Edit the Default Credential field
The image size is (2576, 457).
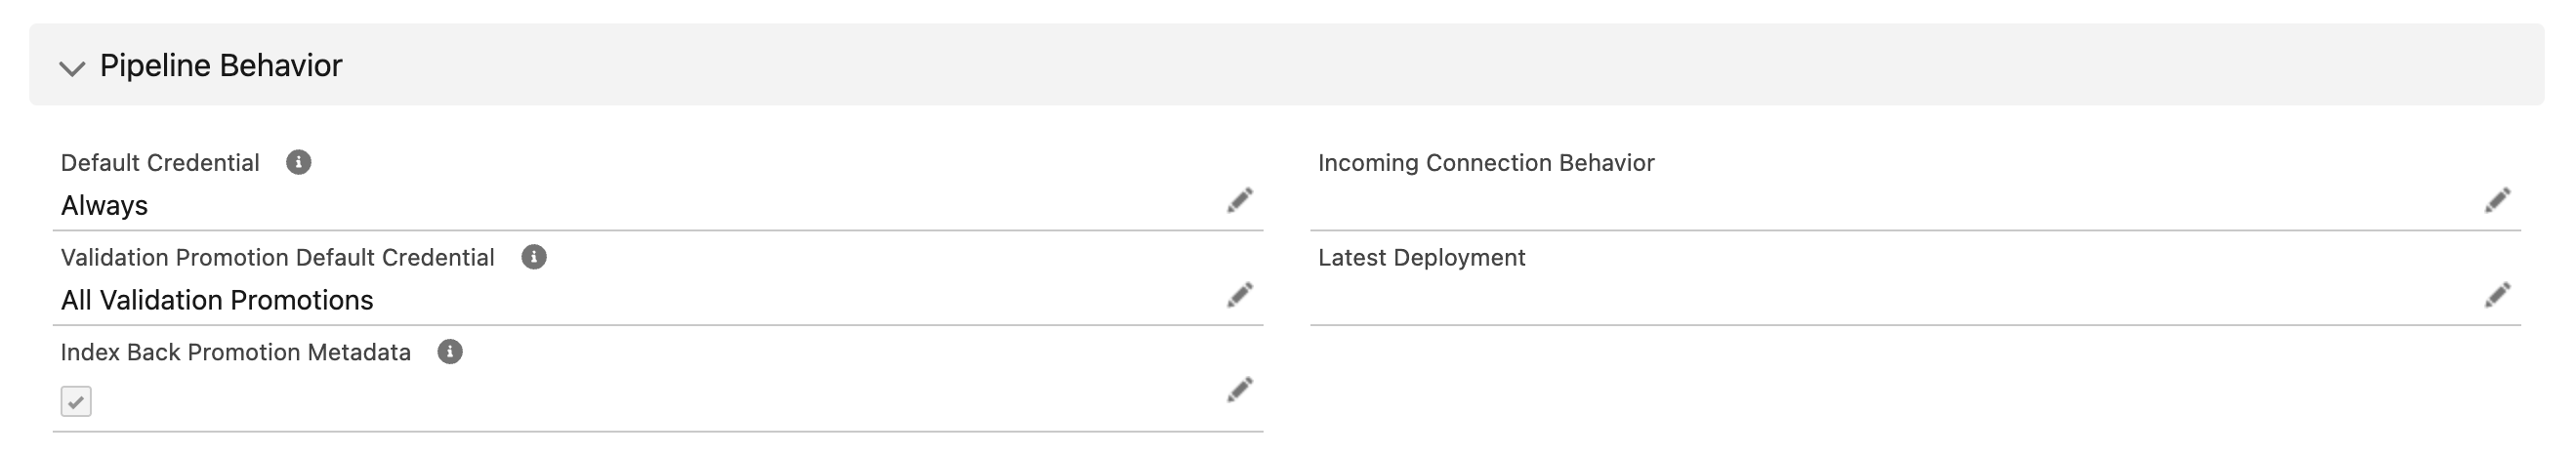1239,200
